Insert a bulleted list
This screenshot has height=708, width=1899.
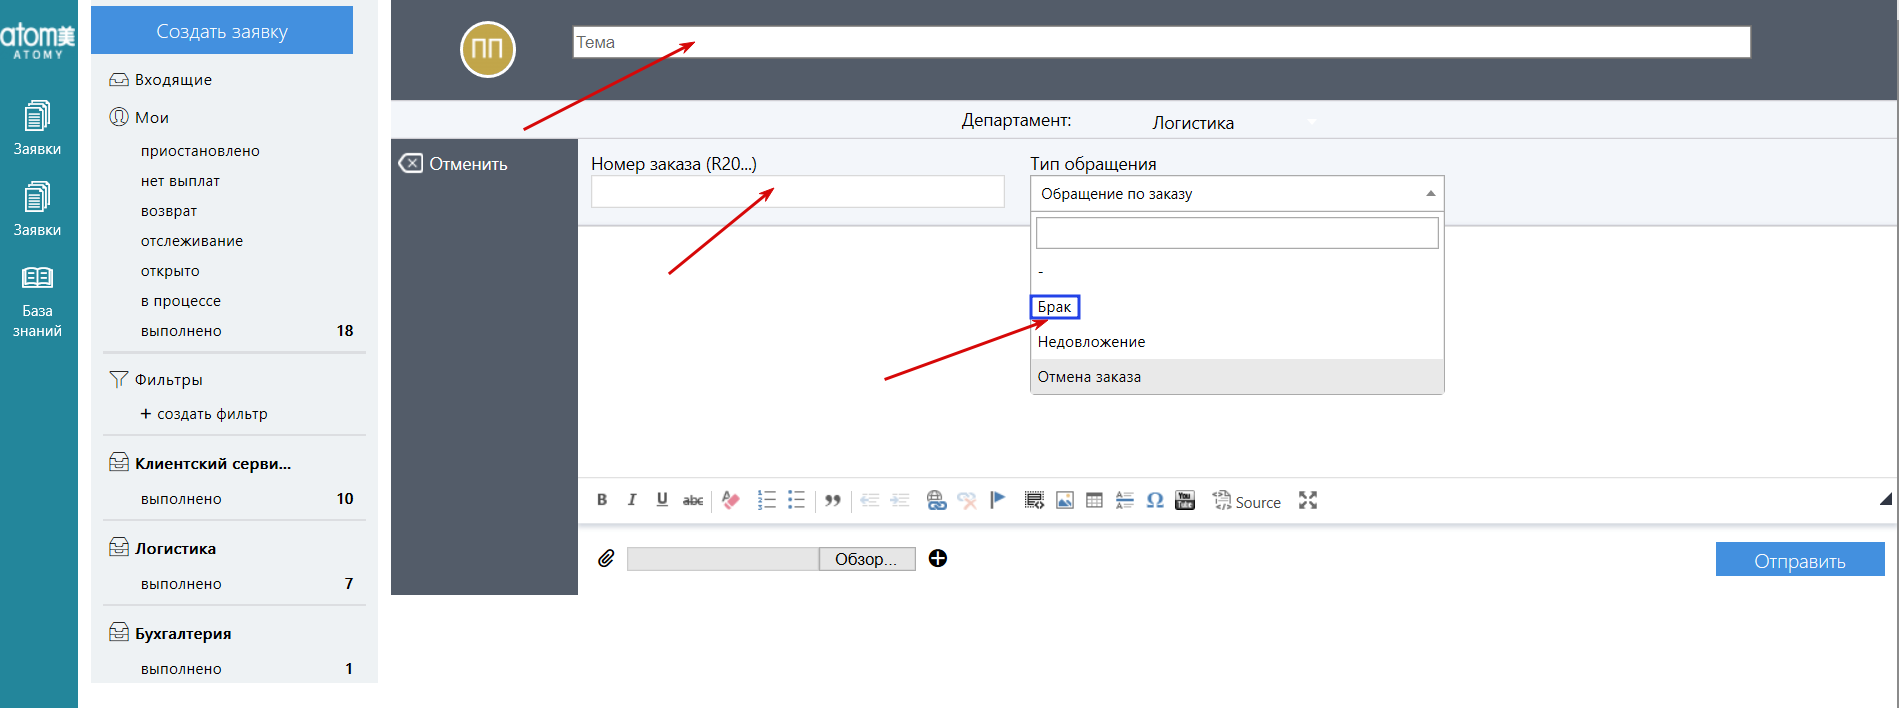[797, 500]
